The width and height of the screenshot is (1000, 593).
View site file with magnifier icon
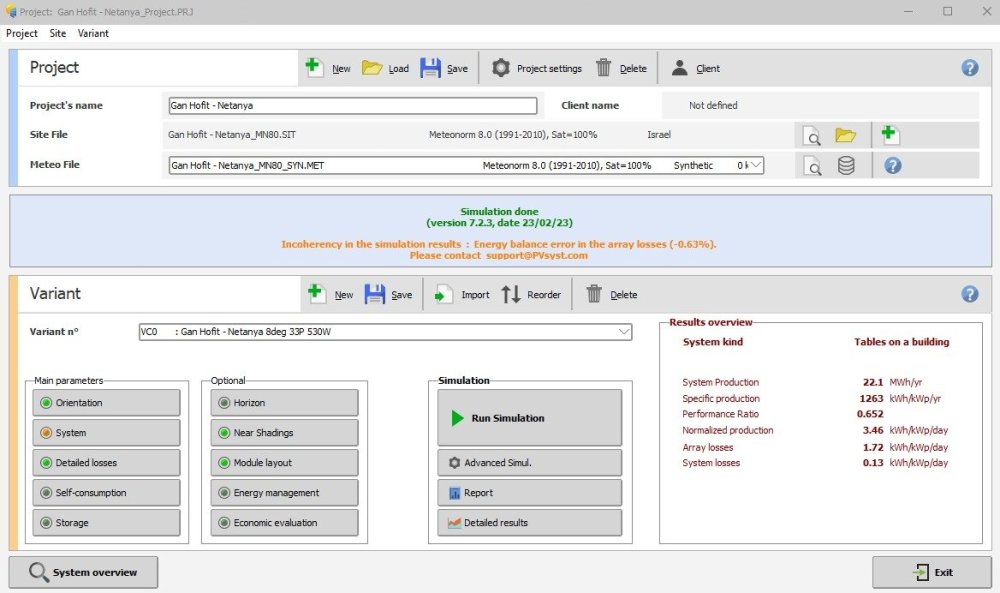coord(814,135)
